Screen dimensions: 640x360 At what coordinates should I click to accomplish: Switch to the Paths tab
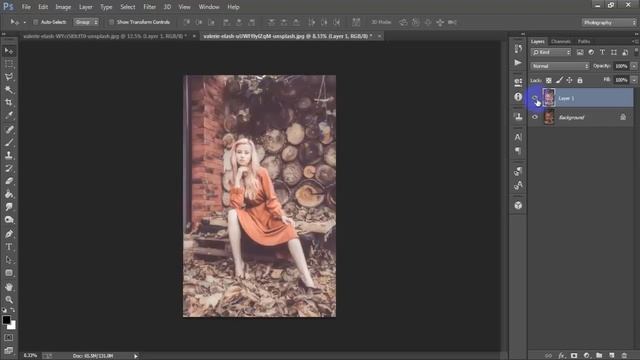(x=584, y=41)
